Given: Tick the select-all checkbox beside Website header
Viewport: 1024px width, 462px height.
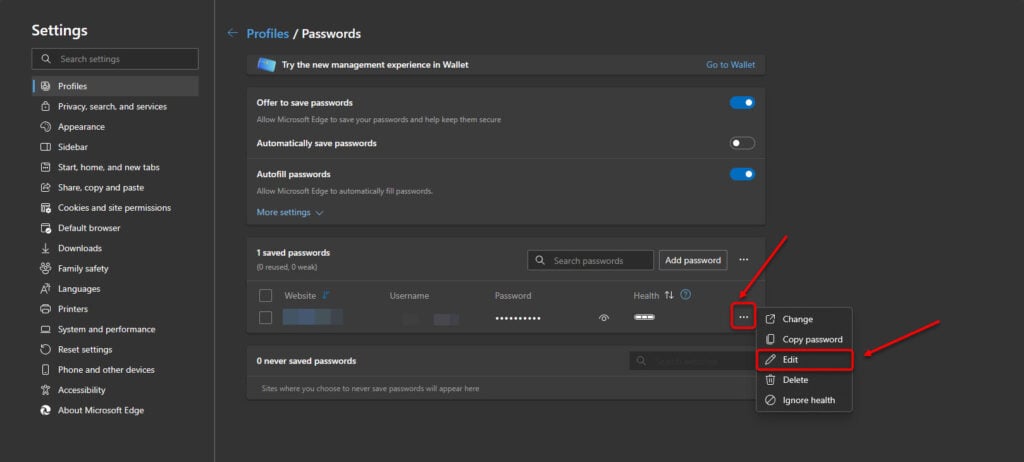Looking at the screenshot, I should (x=265, y=296).
